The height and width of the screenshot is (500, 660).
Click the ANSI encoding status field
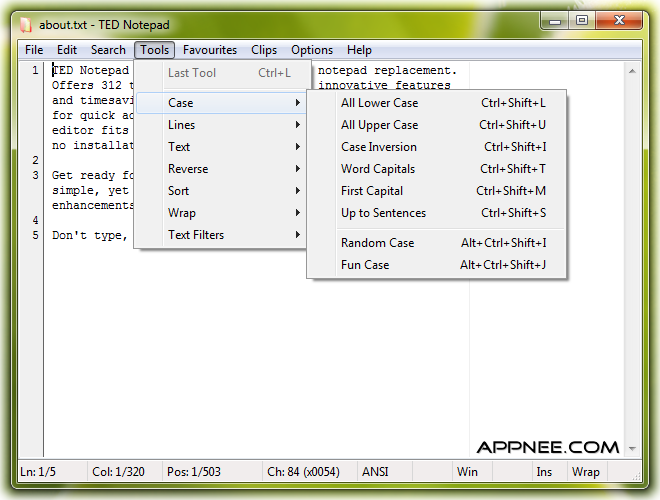click(x=385, y=472)
